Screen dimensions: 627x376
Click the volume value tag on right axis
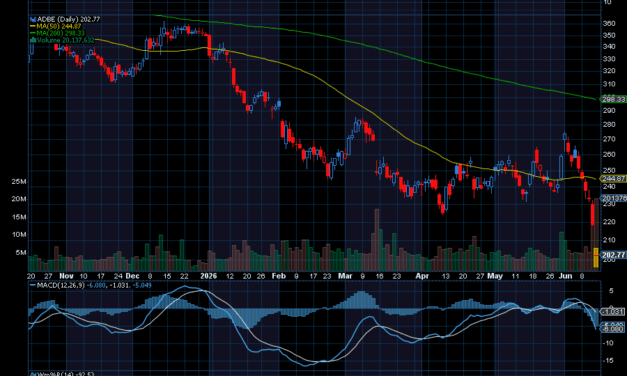point(614,198)
